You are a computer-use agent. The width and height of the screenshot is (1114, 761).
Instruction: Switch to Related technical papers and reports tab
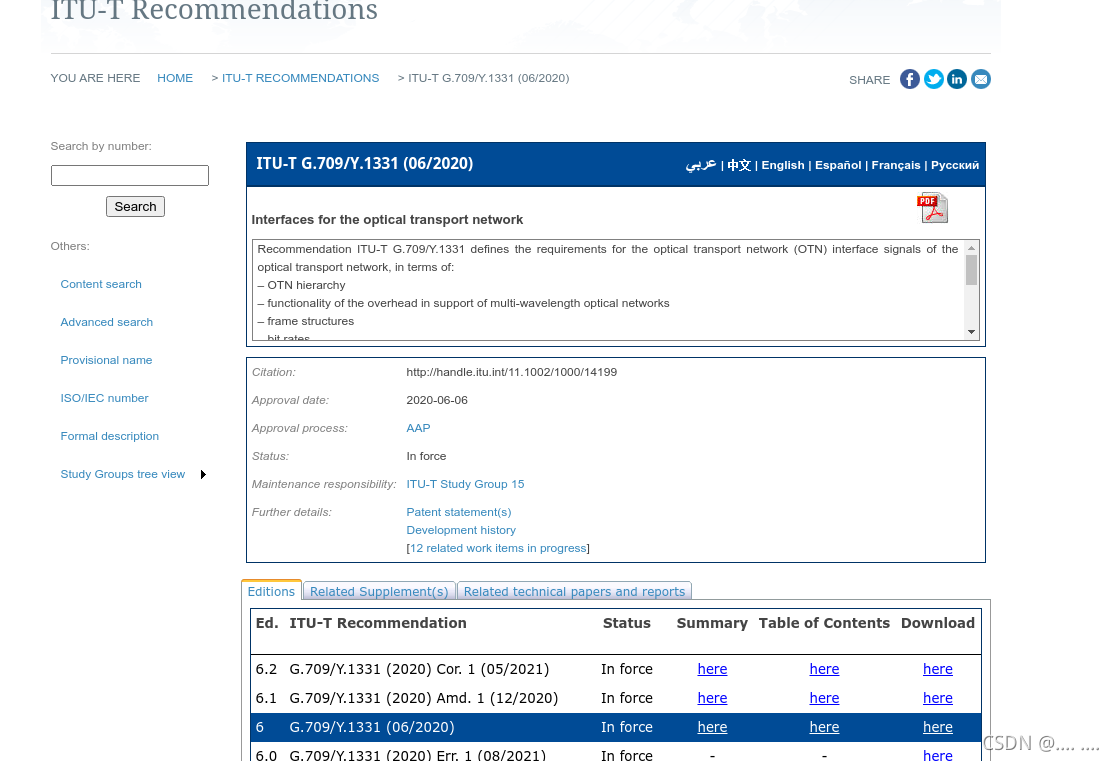(x=574, y=591)
